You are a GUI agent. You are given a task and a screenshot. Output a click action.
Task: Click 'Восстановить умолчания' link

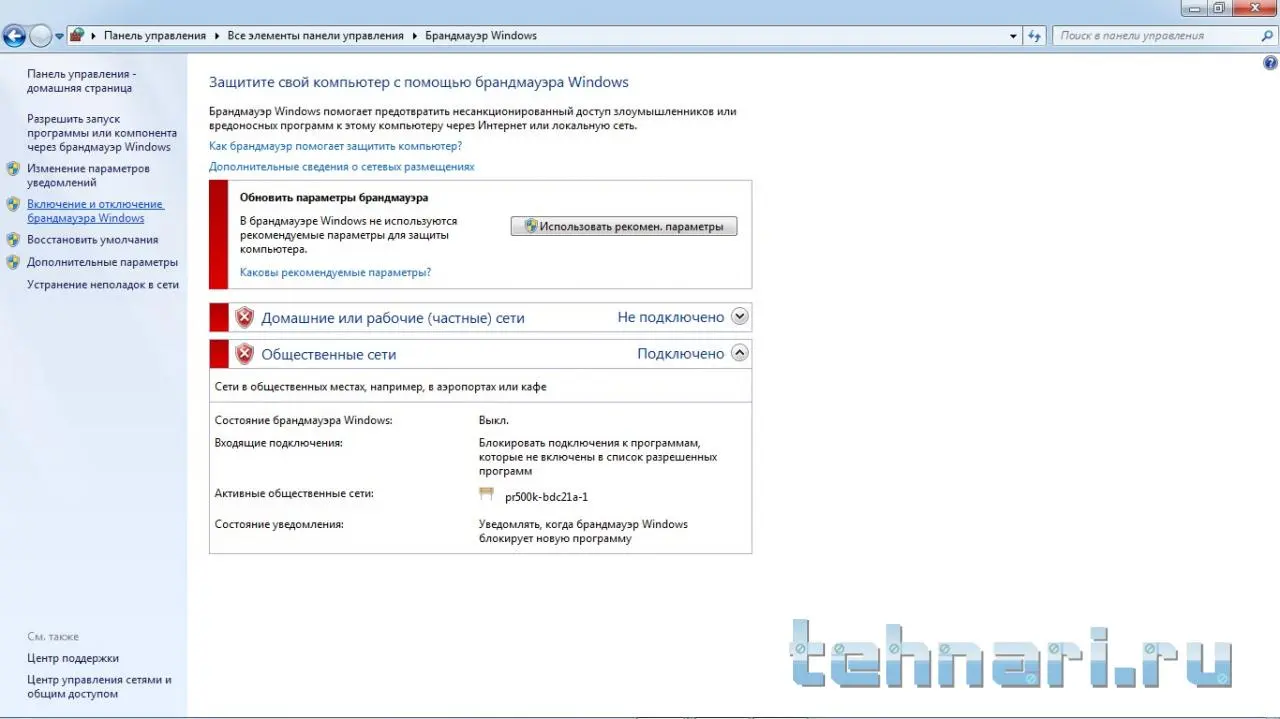pyautogui.click(x=92, y=240)
